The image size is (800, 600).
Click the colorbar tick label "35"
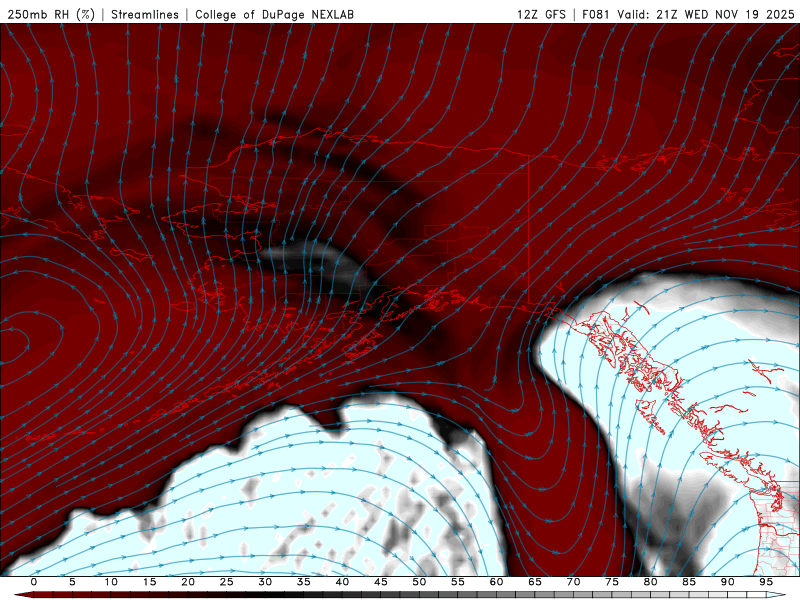click(304, 582)
